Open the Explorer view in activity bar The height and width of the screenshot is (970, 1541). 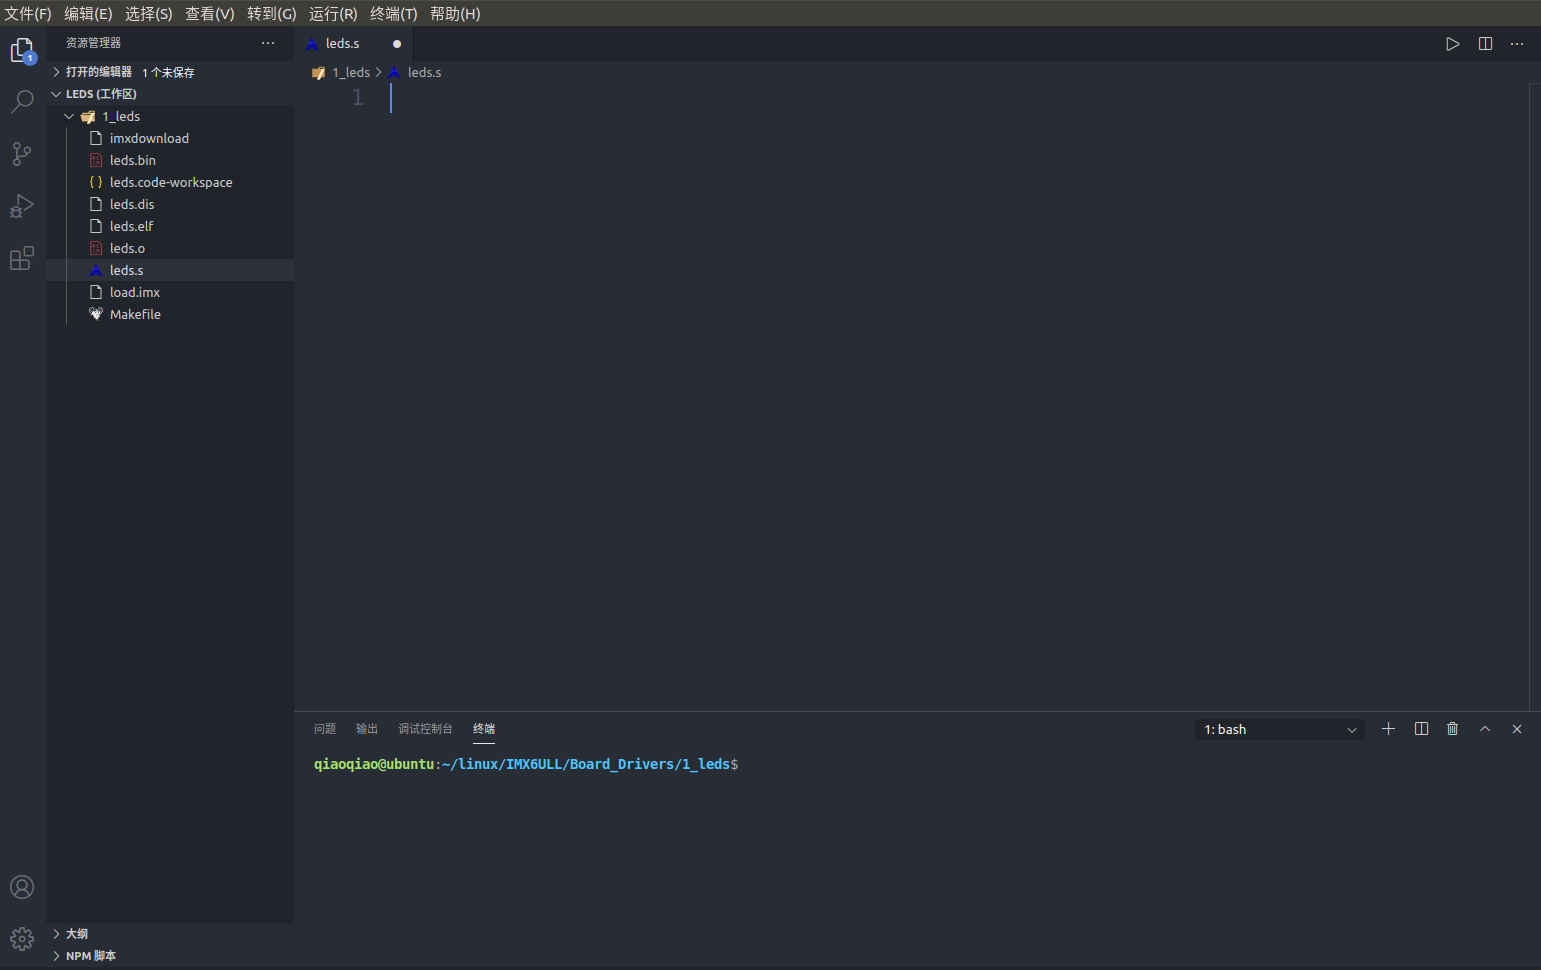pos(22,50)
